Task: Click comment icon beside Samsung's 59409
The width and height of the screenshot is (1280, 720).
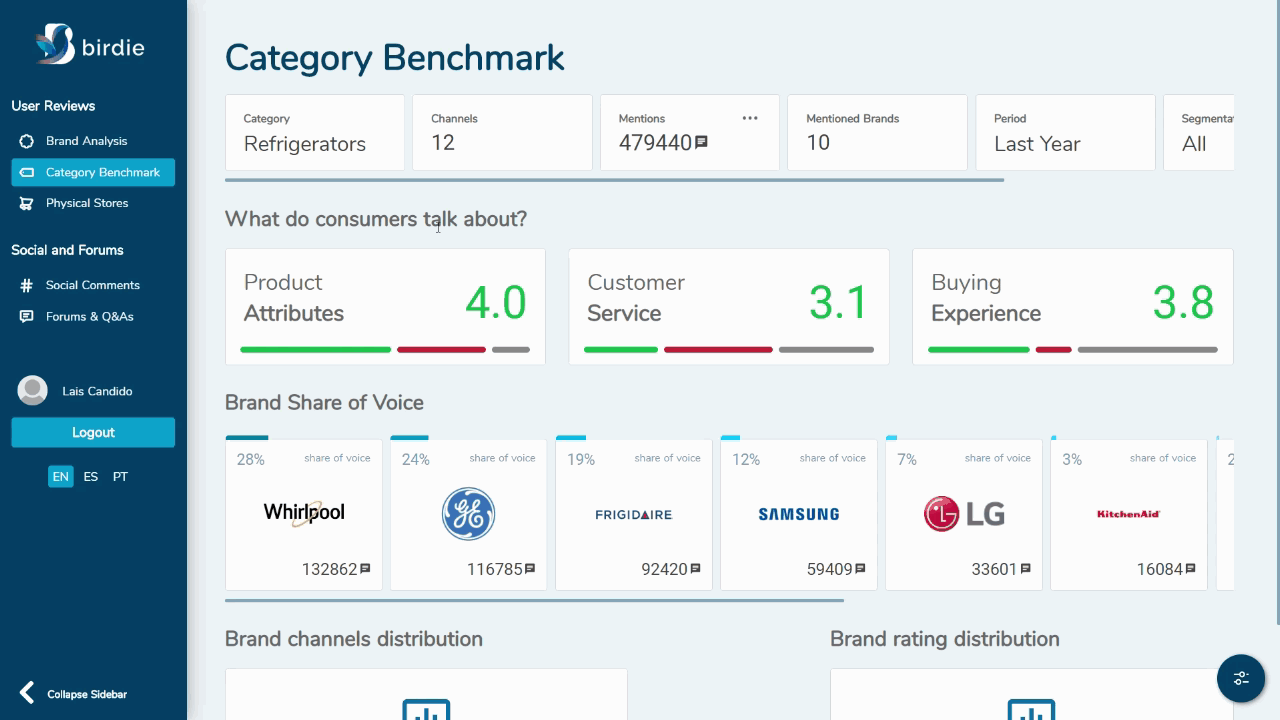Action: [x=860, y=569]
